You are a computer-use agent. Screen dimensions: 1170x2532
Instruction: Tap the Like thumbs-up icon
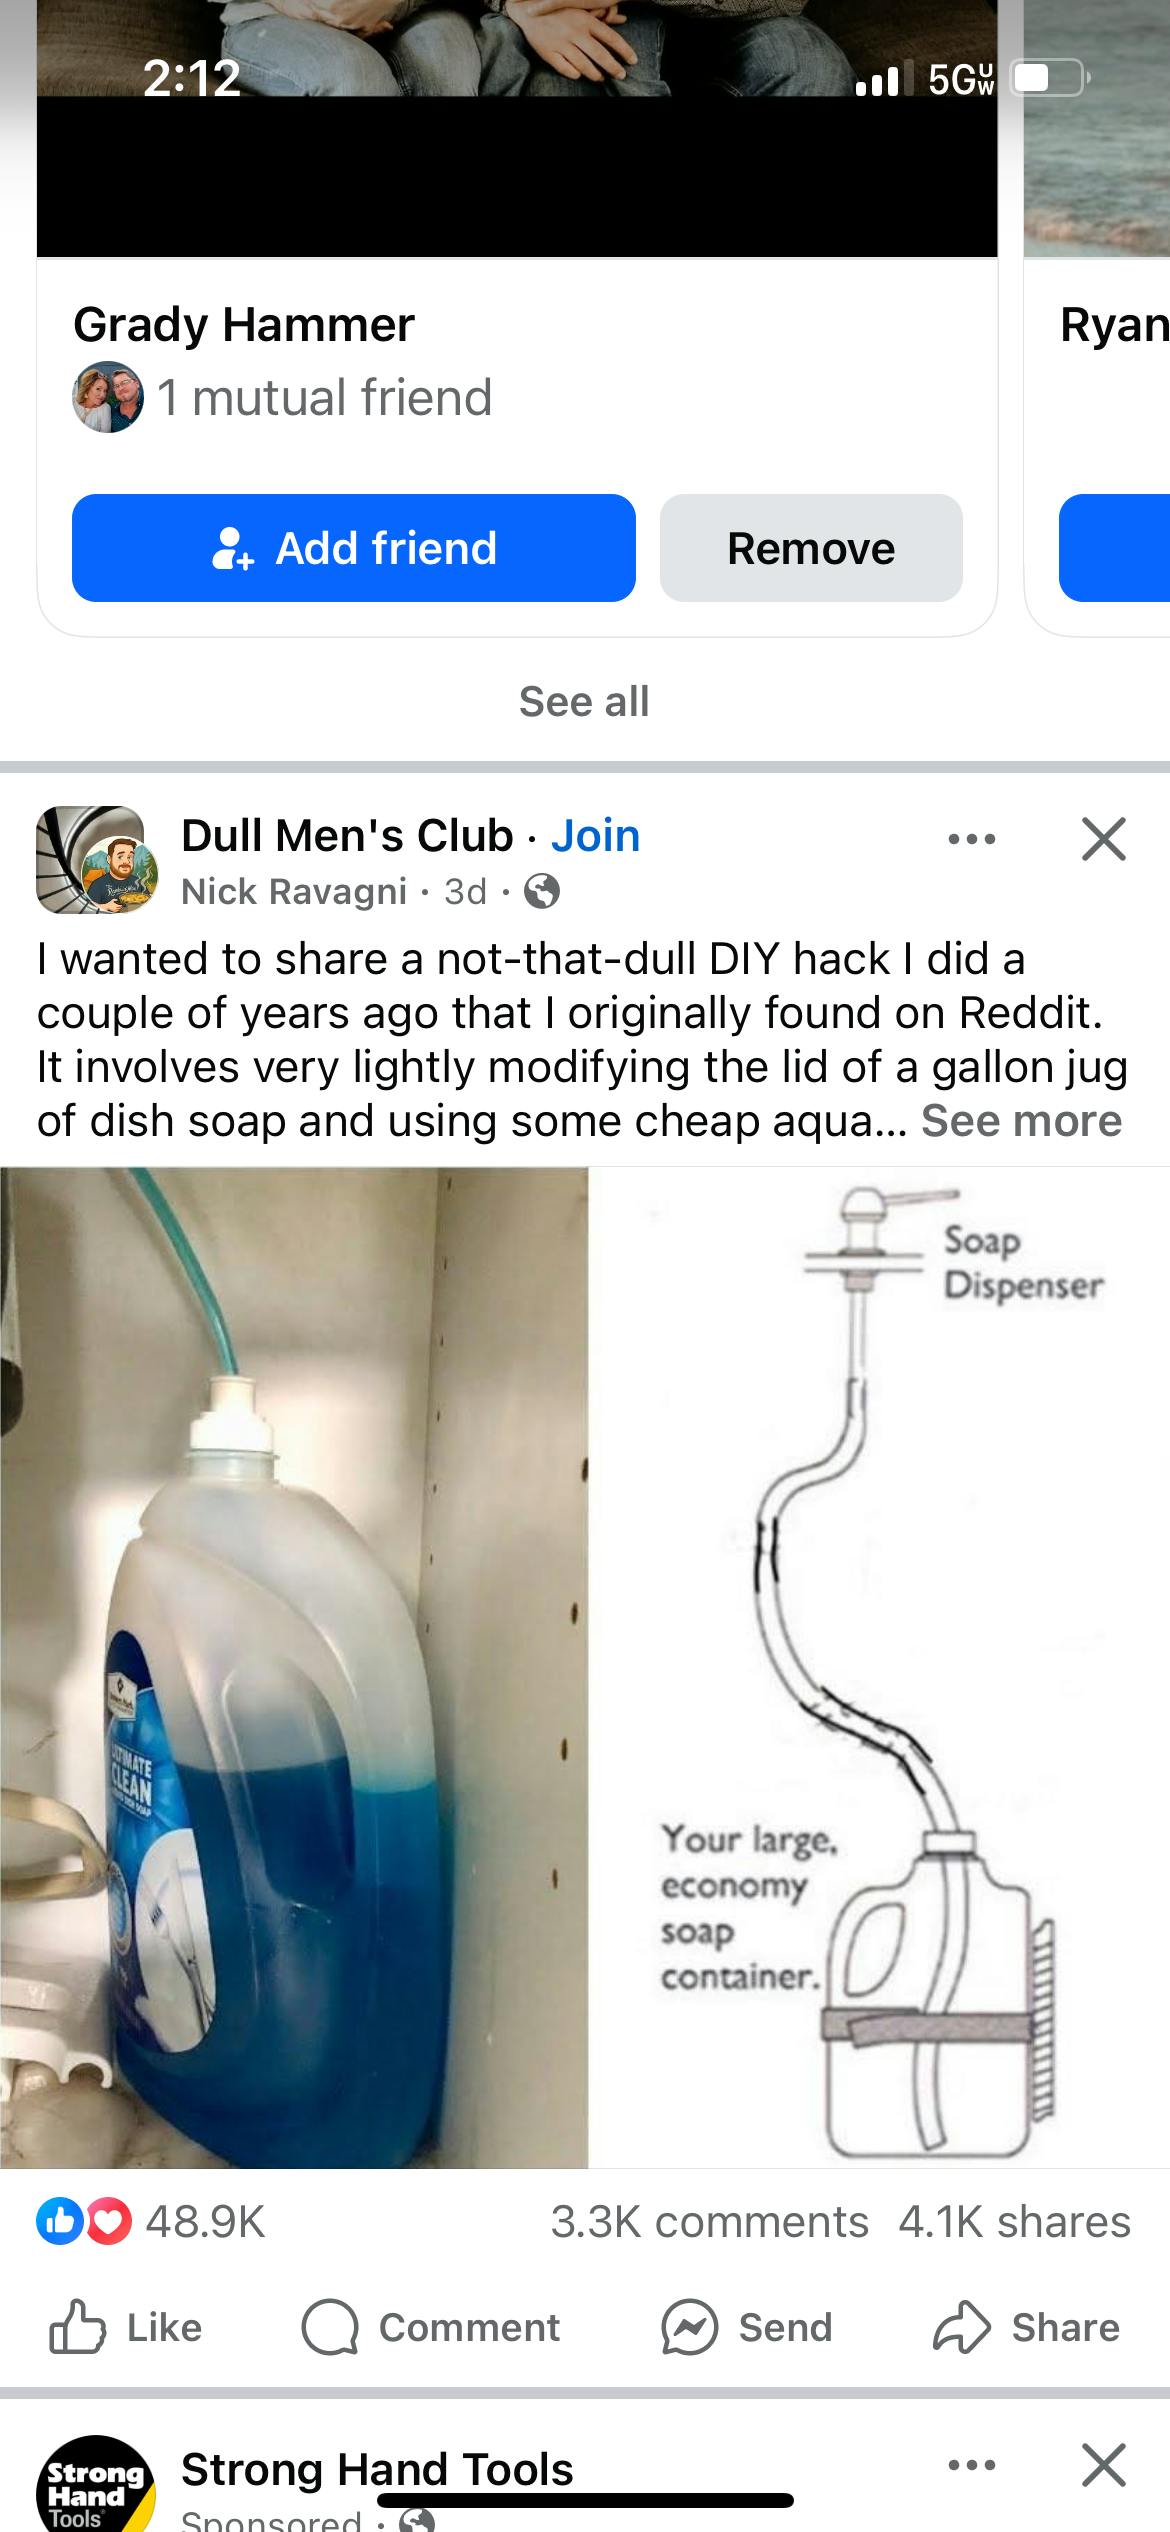pos(76,2328)
